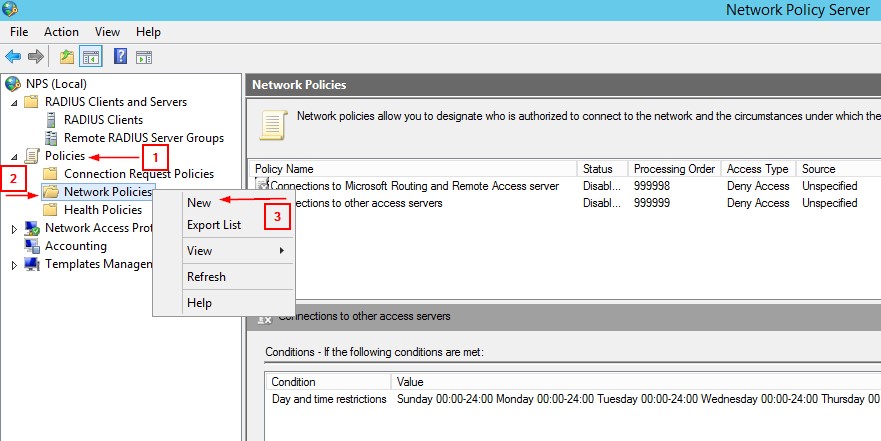Select Health Policies tree item
Viewport: 881px width, 441px height.
[103, 210]
